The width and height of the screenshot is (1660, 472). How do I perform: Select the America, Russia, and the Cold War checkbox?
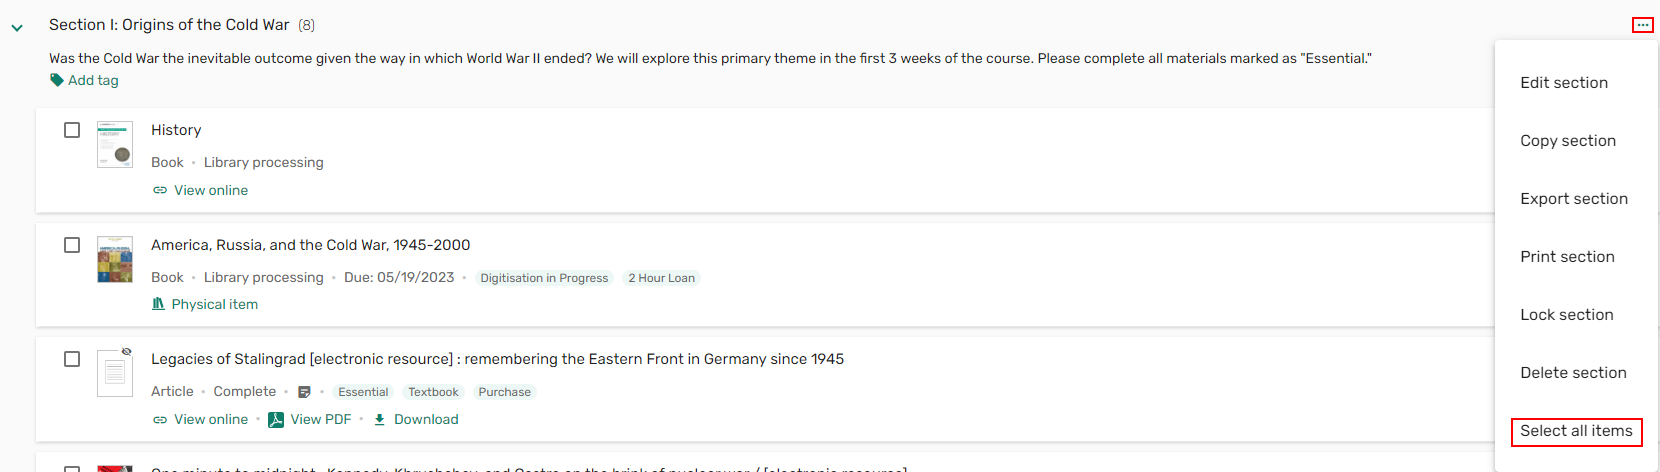(x=72, y=245)
